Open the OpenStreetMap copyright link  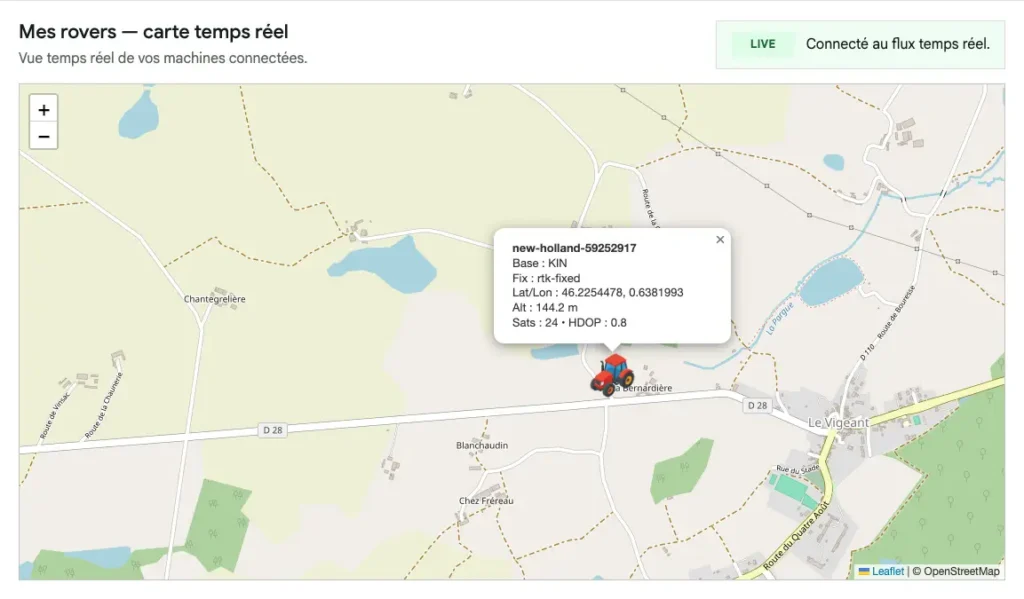point(960,571)
